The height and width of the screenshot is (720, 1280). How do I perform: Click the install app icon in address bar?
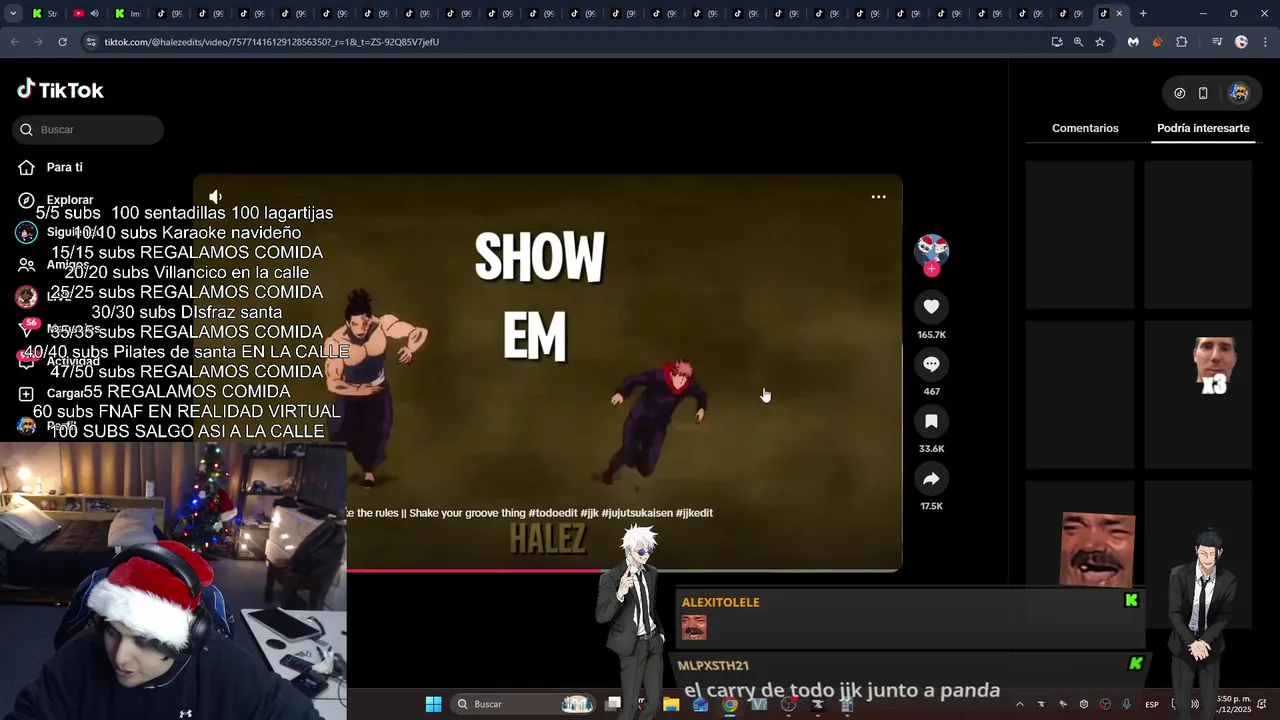tap(1057, 42)
